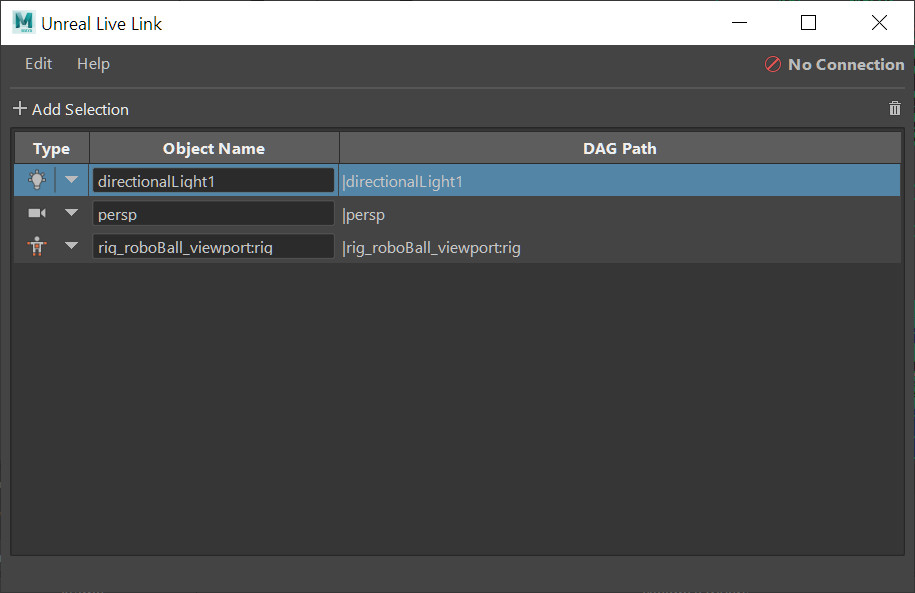Click the camera type icon for persp
This screenshot has width=915, height=593.
(x=37, y=213)
